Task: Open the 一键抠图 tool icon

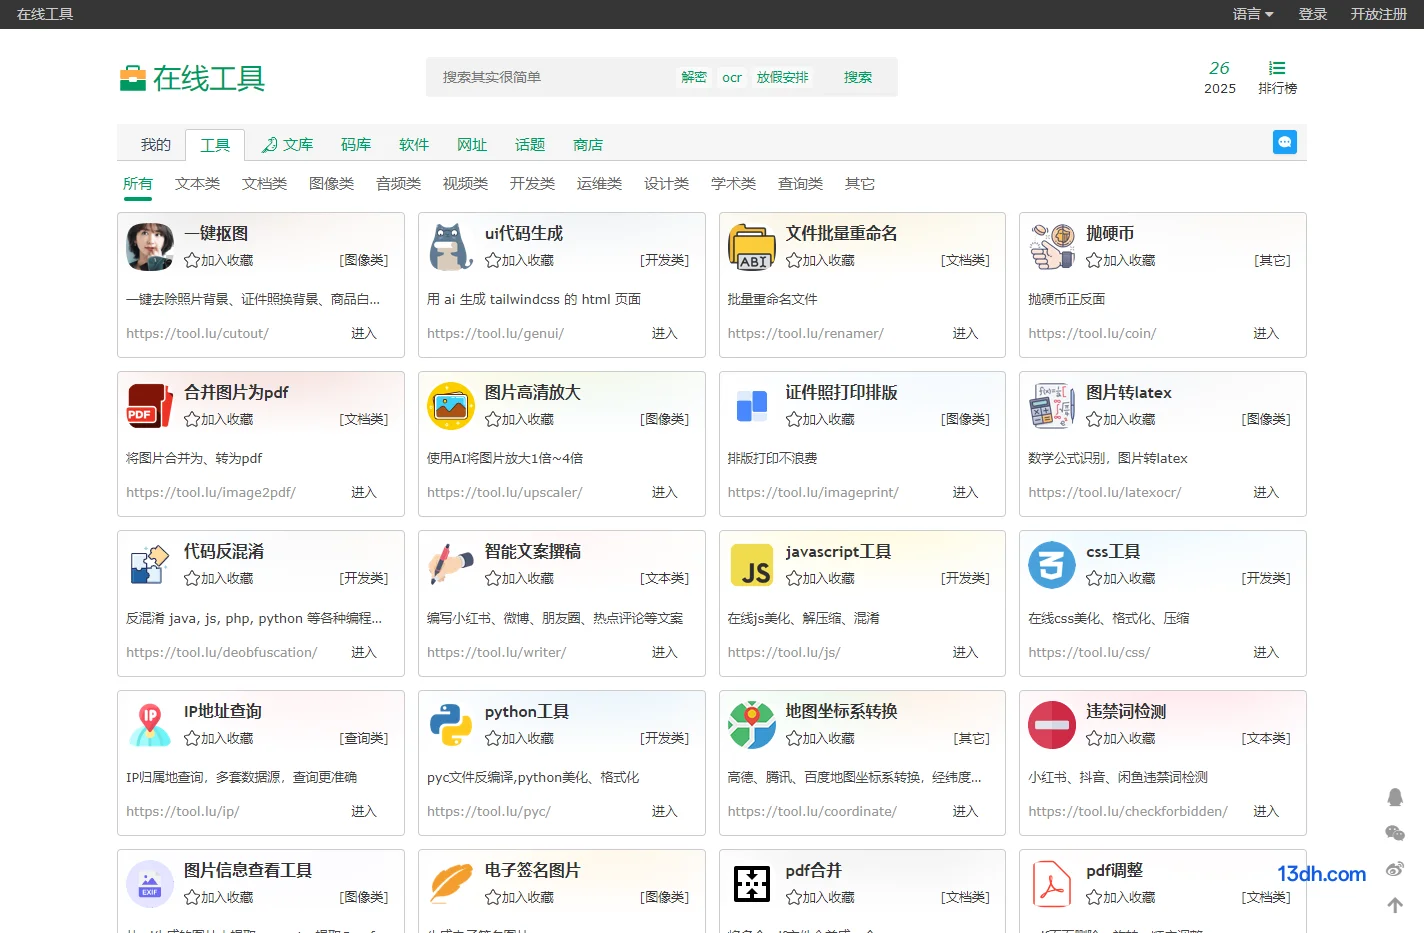Action: [150, 246]
